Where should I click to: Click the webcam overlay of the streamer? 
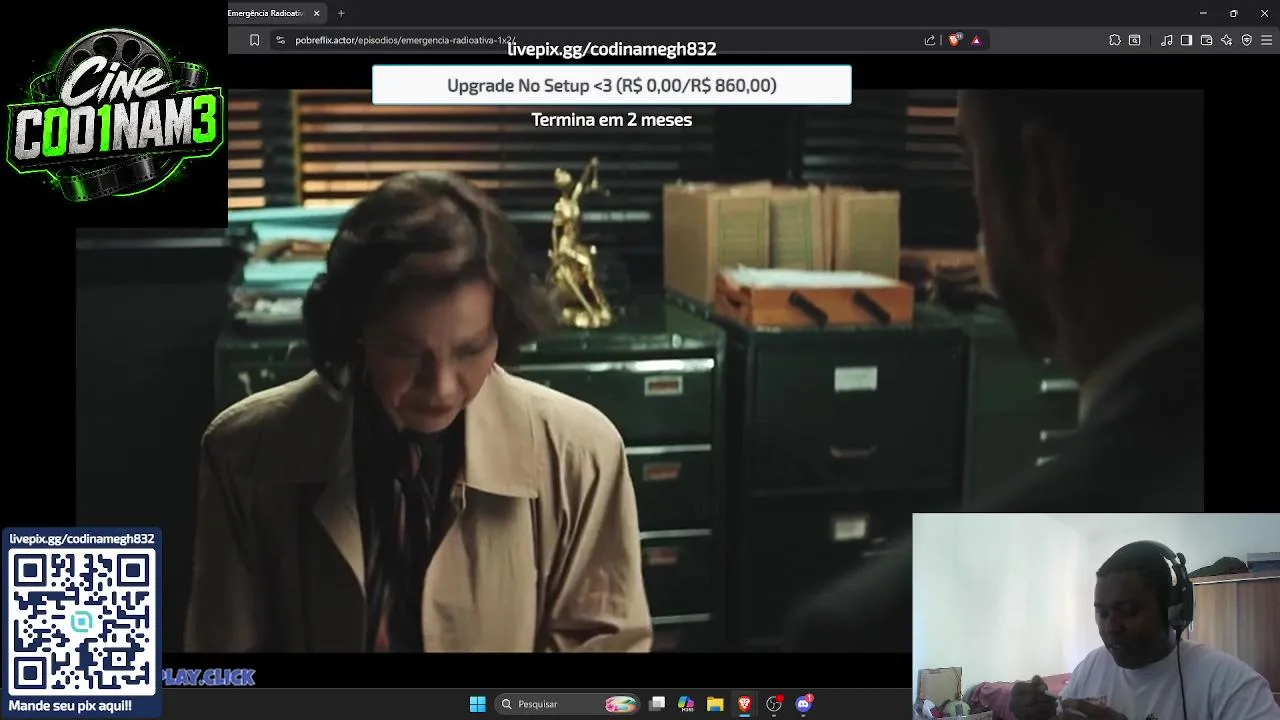tap(1096, 617)
